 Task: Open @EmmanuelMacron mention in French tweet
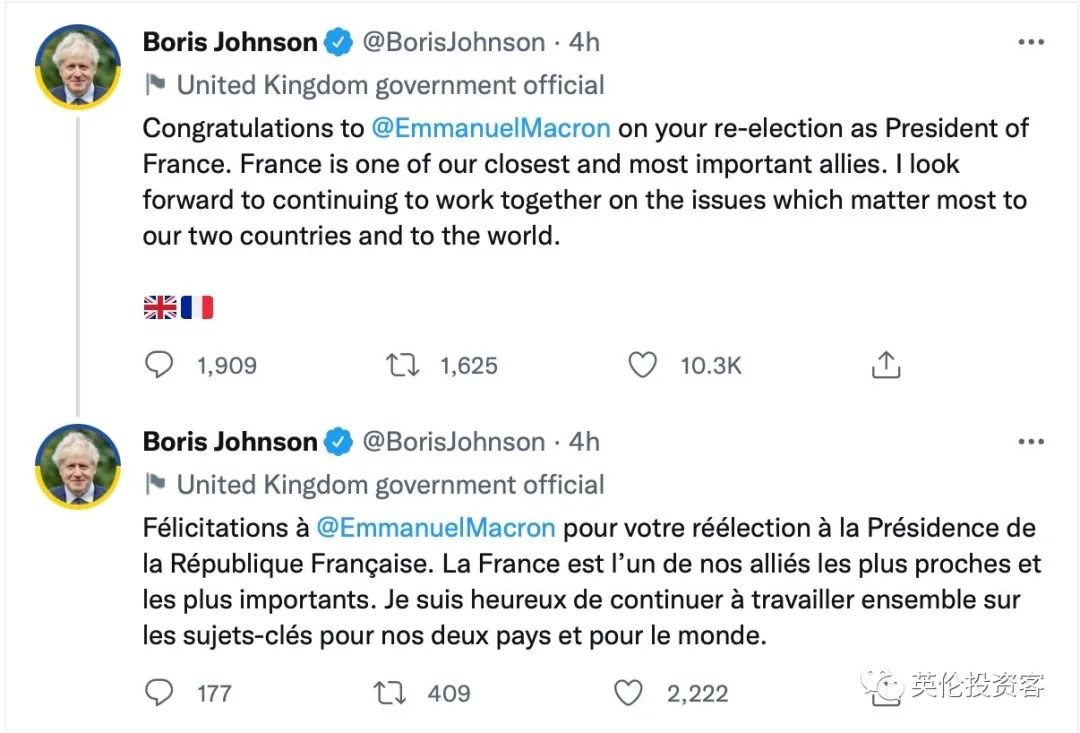pyautogui.click(x=435, y=527)
